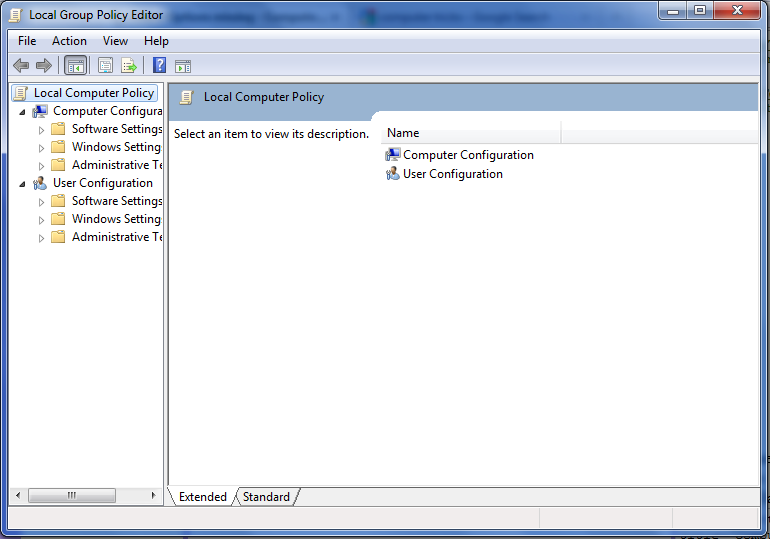
Task: Select User Configuration label in the tree
Action: [x=103, y=183]
